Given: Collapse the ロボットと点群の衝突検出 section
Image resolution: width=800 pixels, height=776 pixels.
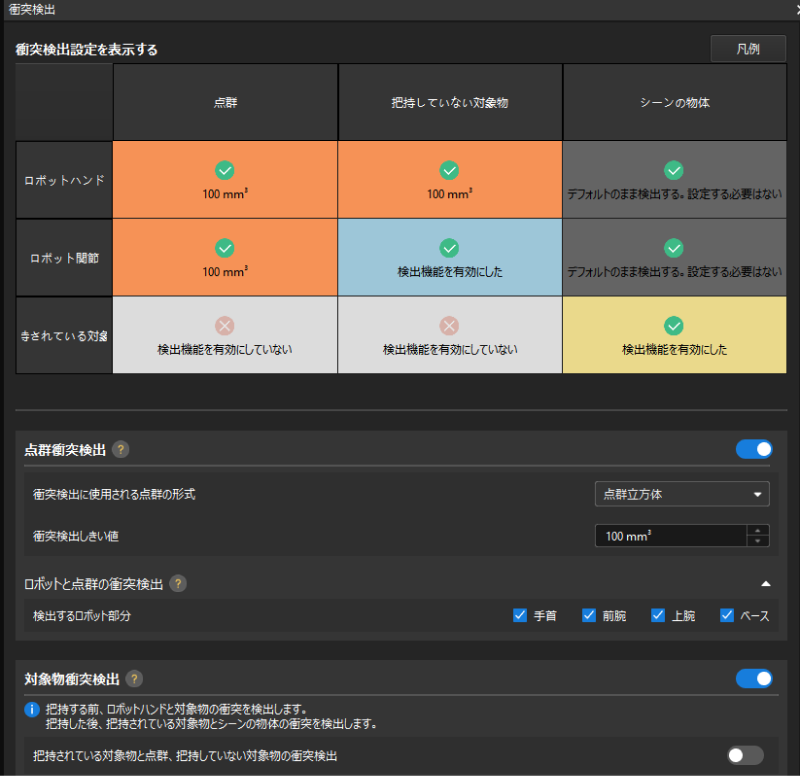Looking at the screenshot, I should coord(765,584).
